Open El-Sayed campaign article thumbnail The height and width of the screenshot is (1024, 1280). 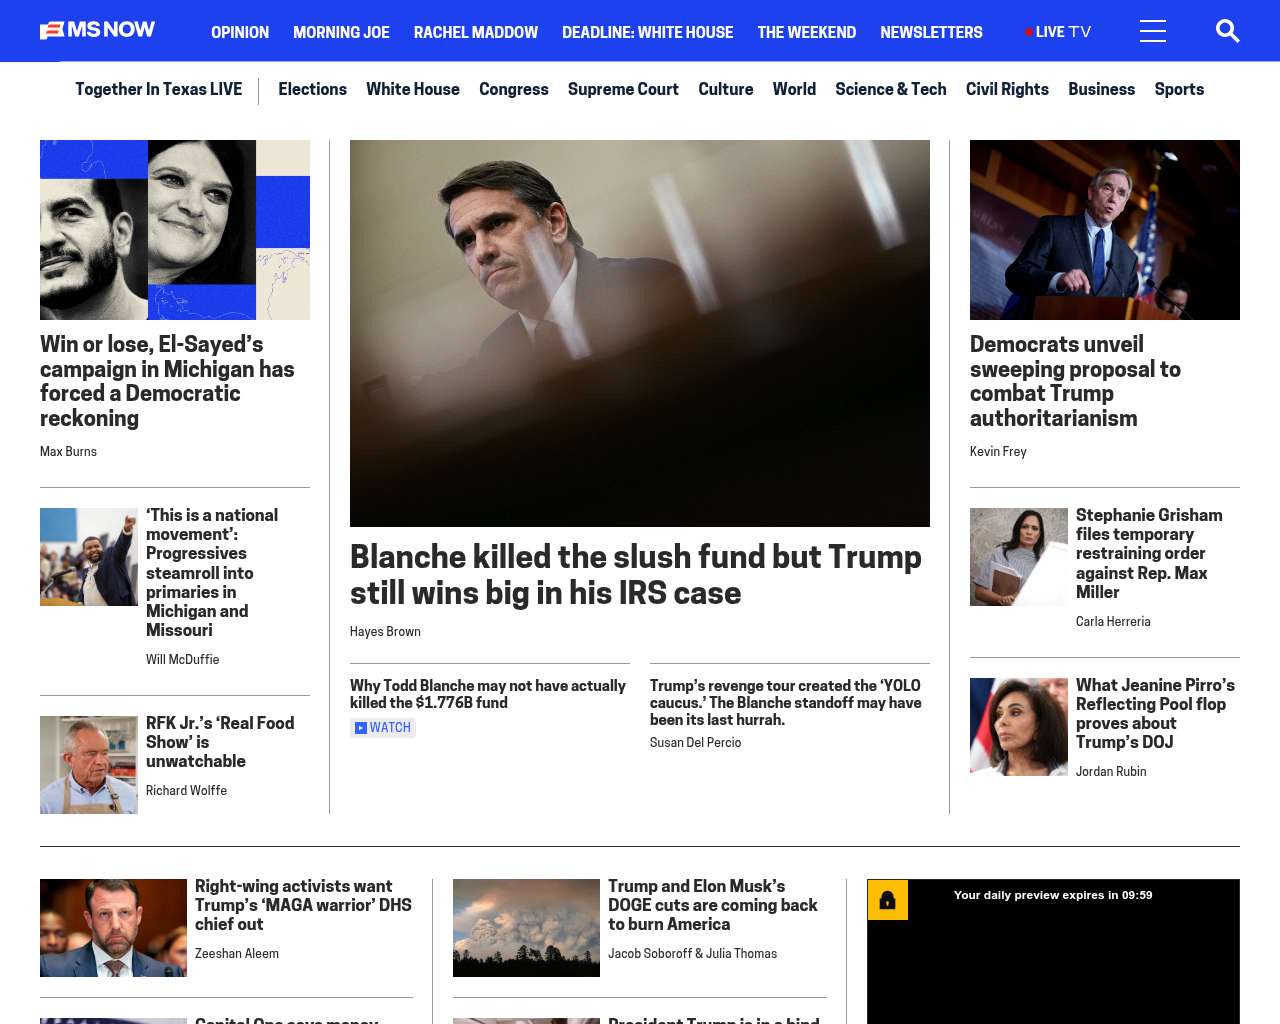pyautogui.click(x=175, y=230)
